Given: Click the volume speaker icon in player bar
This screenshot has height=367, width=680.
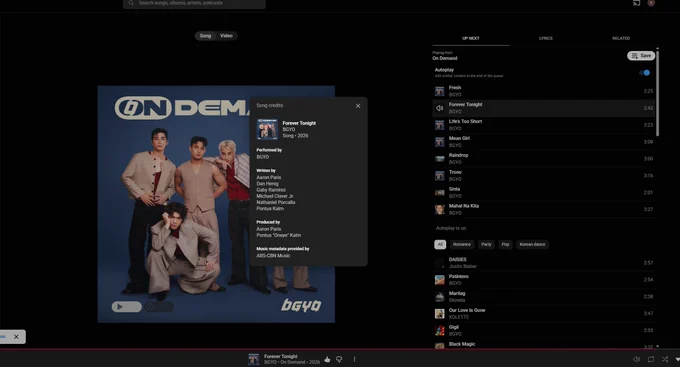Looking at the screenshot, I should click(636, 359).
